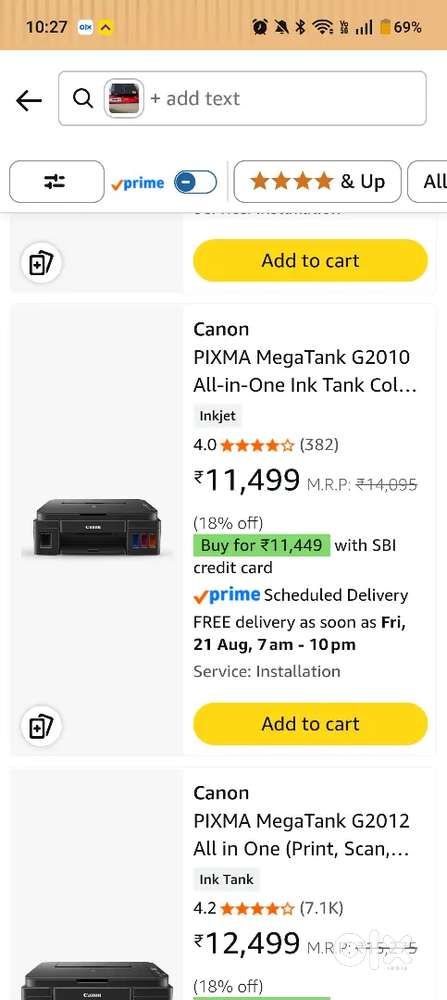The image size is (447, 1000).
Task: Add Canon G2010 printer to cart
Action: pos(311,724)
